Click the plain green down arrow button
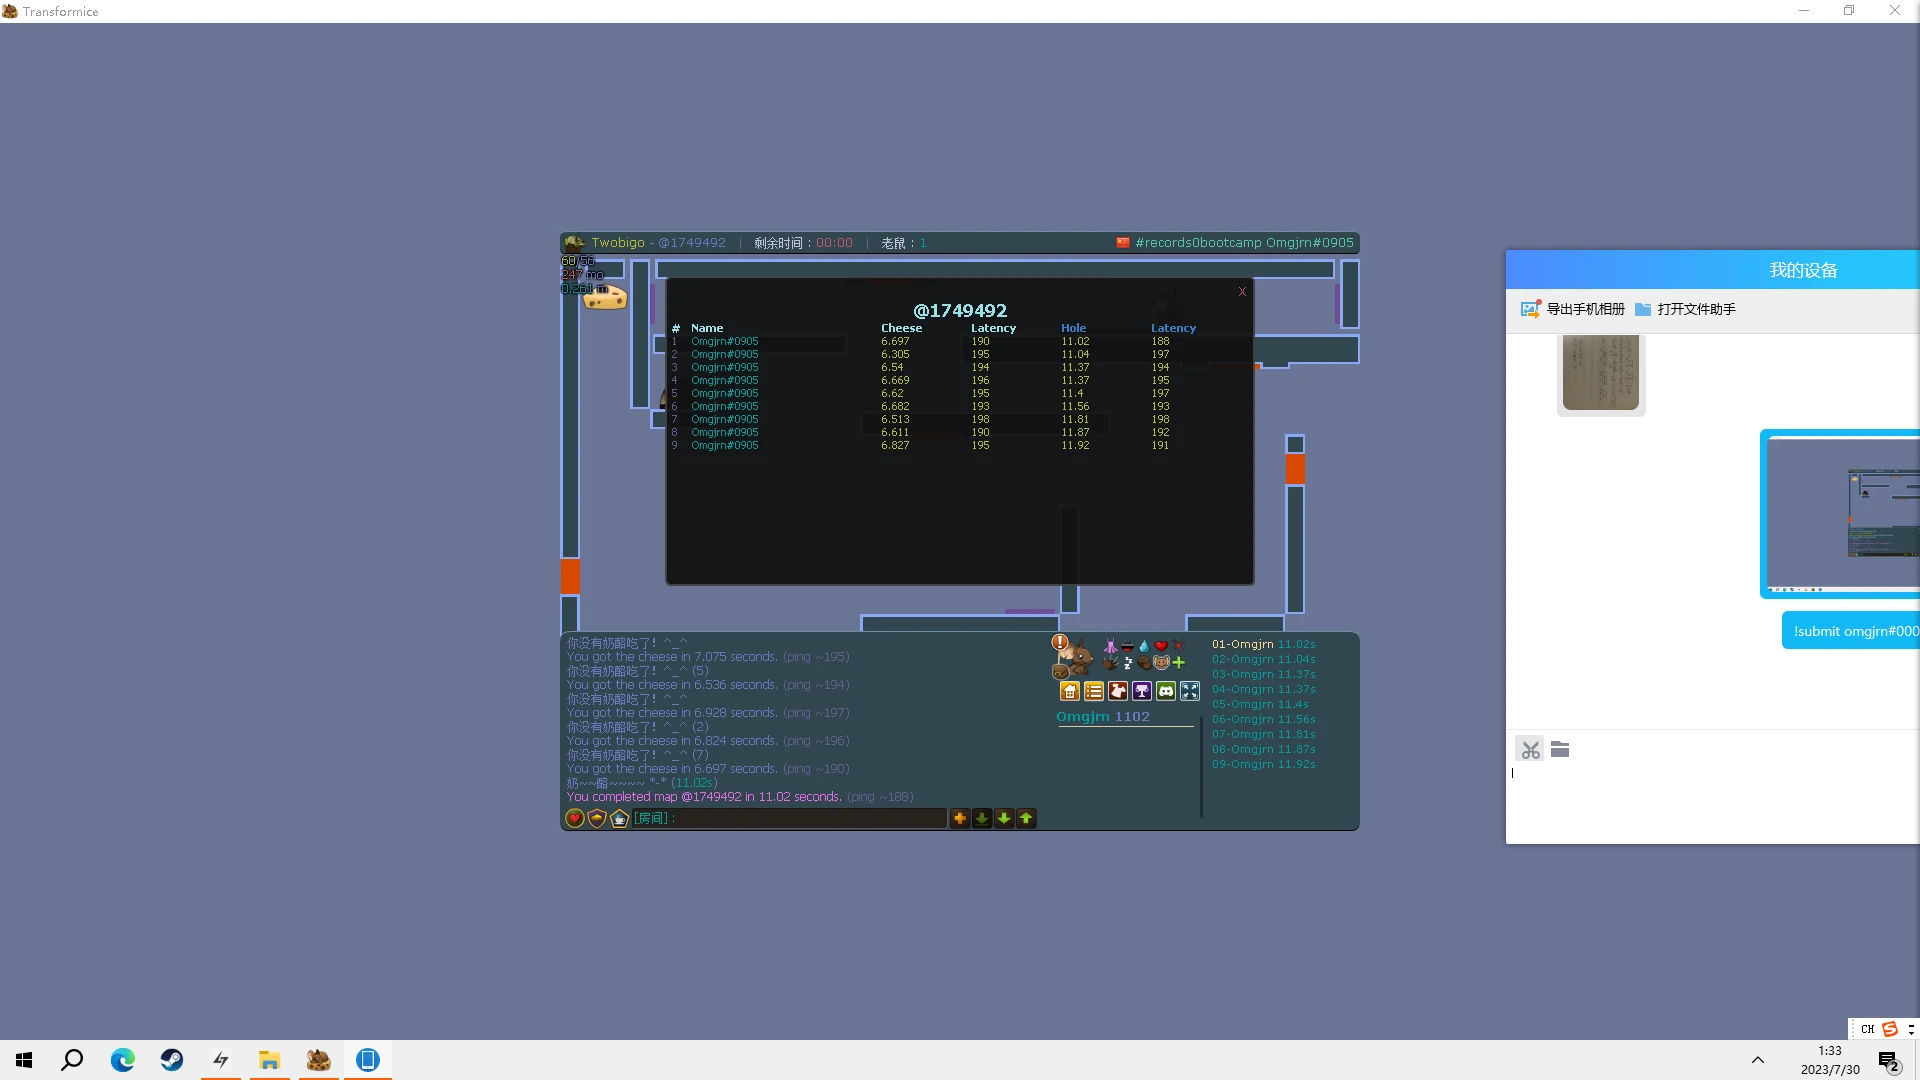Viewport: 1920px width, 1080px height. point(1004,818)
